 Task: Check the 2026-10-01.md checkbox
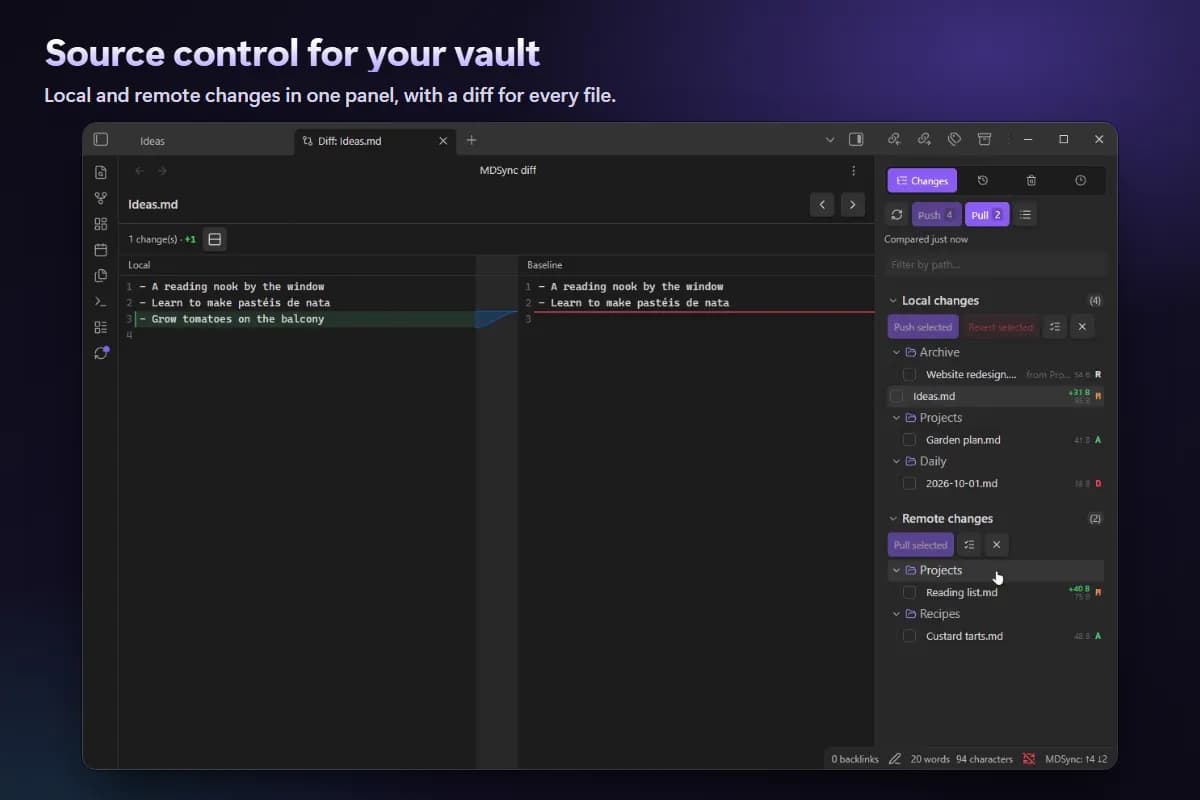coord(909,483)
